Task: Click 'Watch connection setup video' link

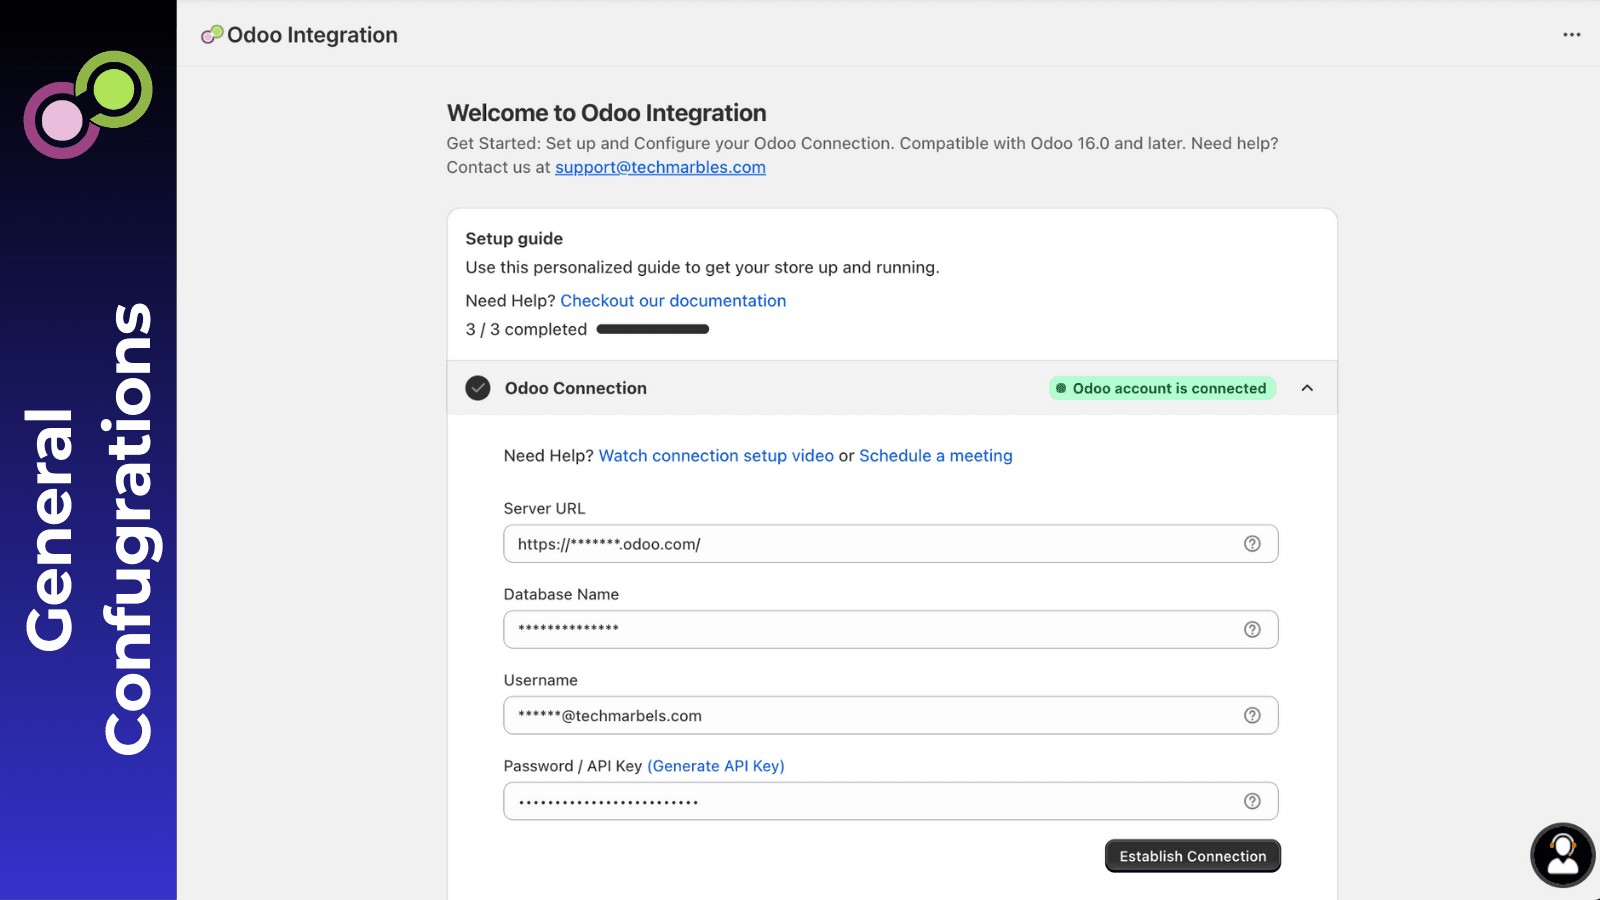Action: tap(716, 456)
